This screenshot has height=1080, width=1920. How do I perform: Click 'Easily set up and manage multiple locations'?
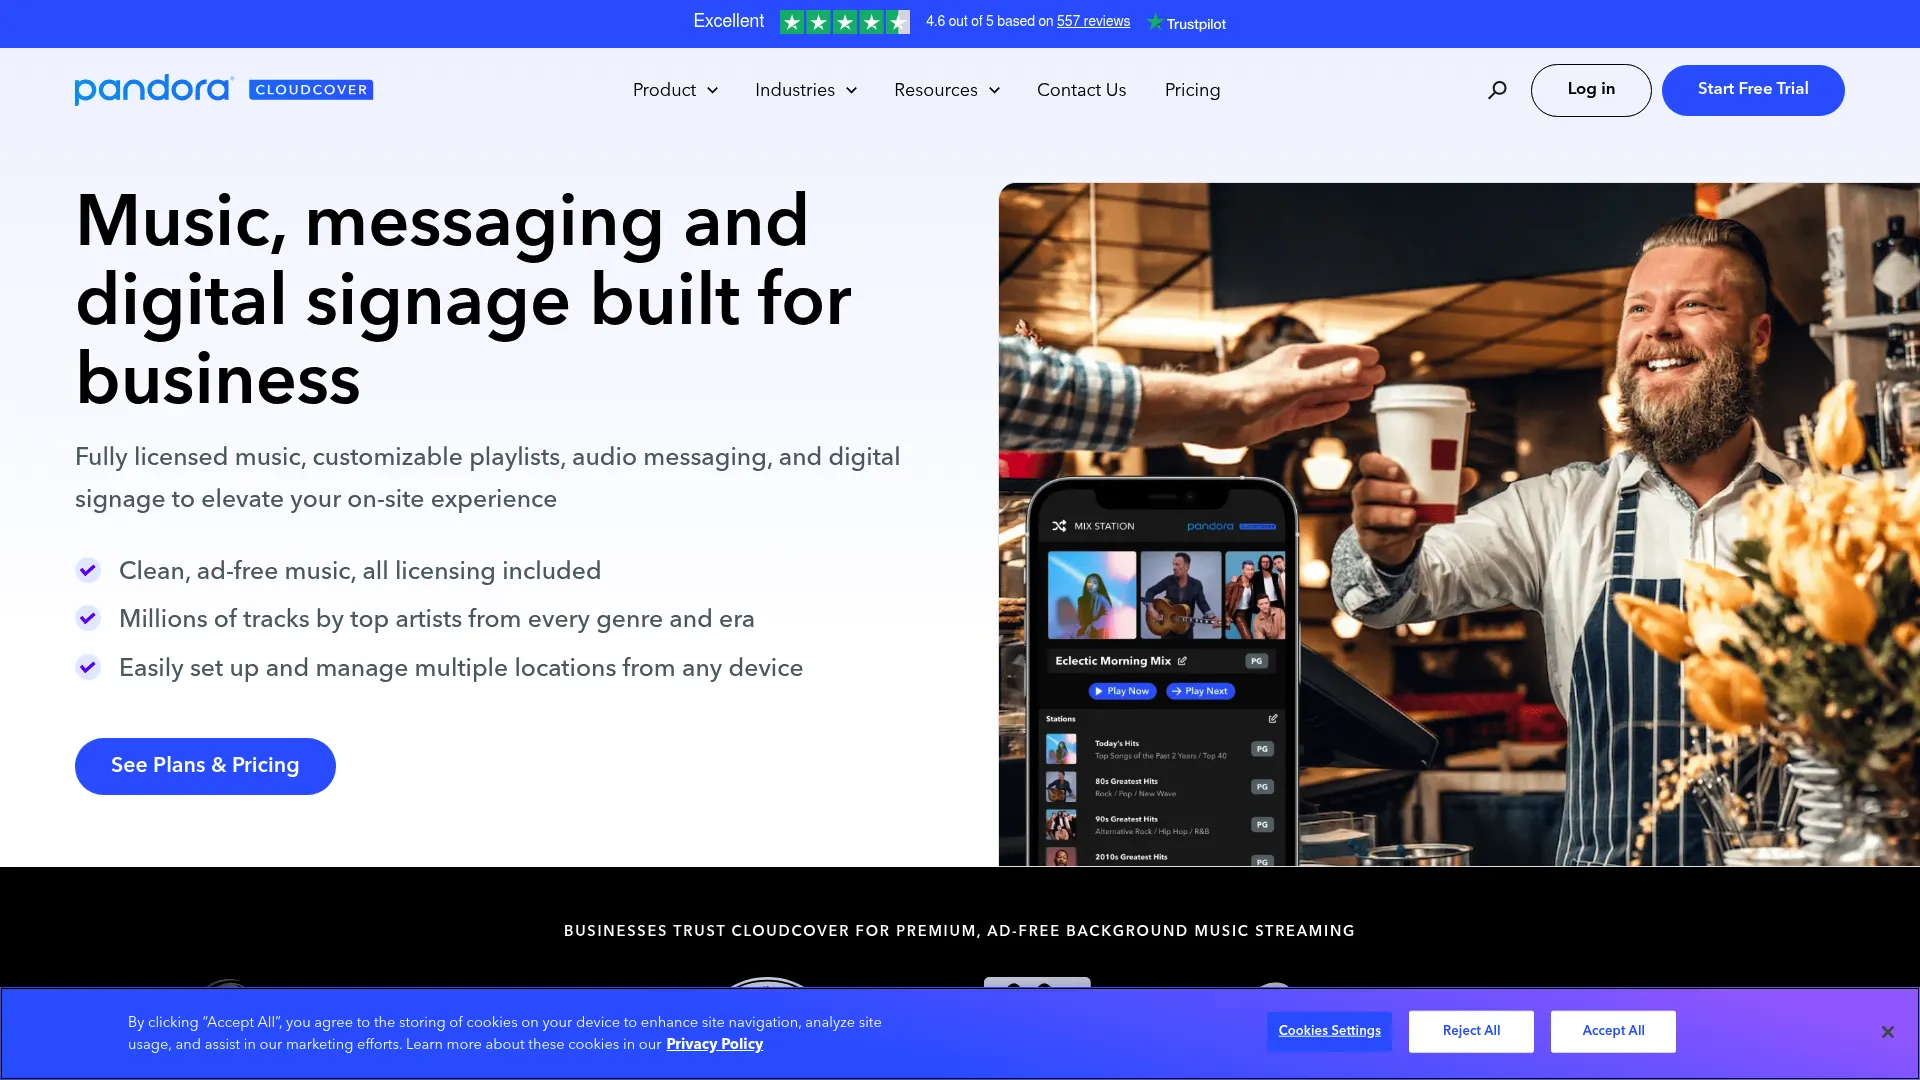(461, 668)
